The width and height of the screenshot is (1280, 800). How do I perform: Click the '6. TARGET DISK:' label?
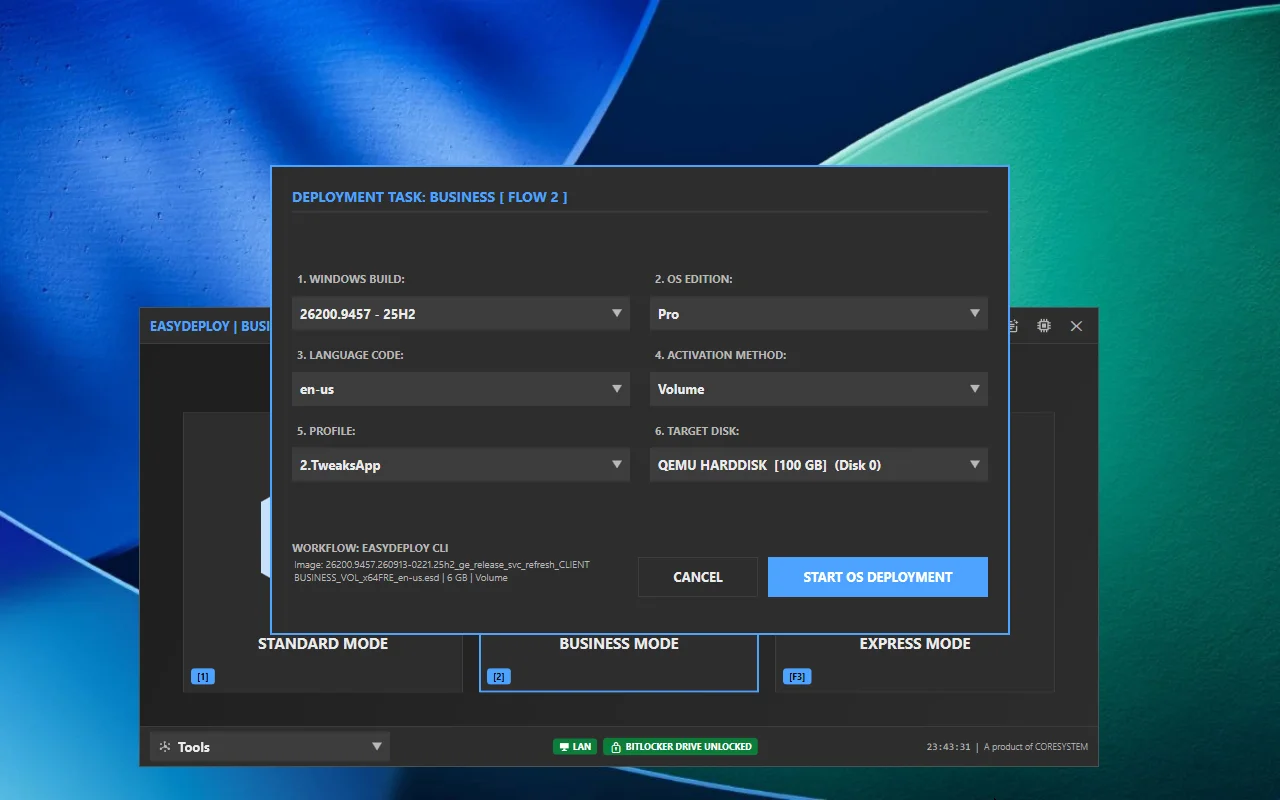pyautogui.click(x=697, y=431)
